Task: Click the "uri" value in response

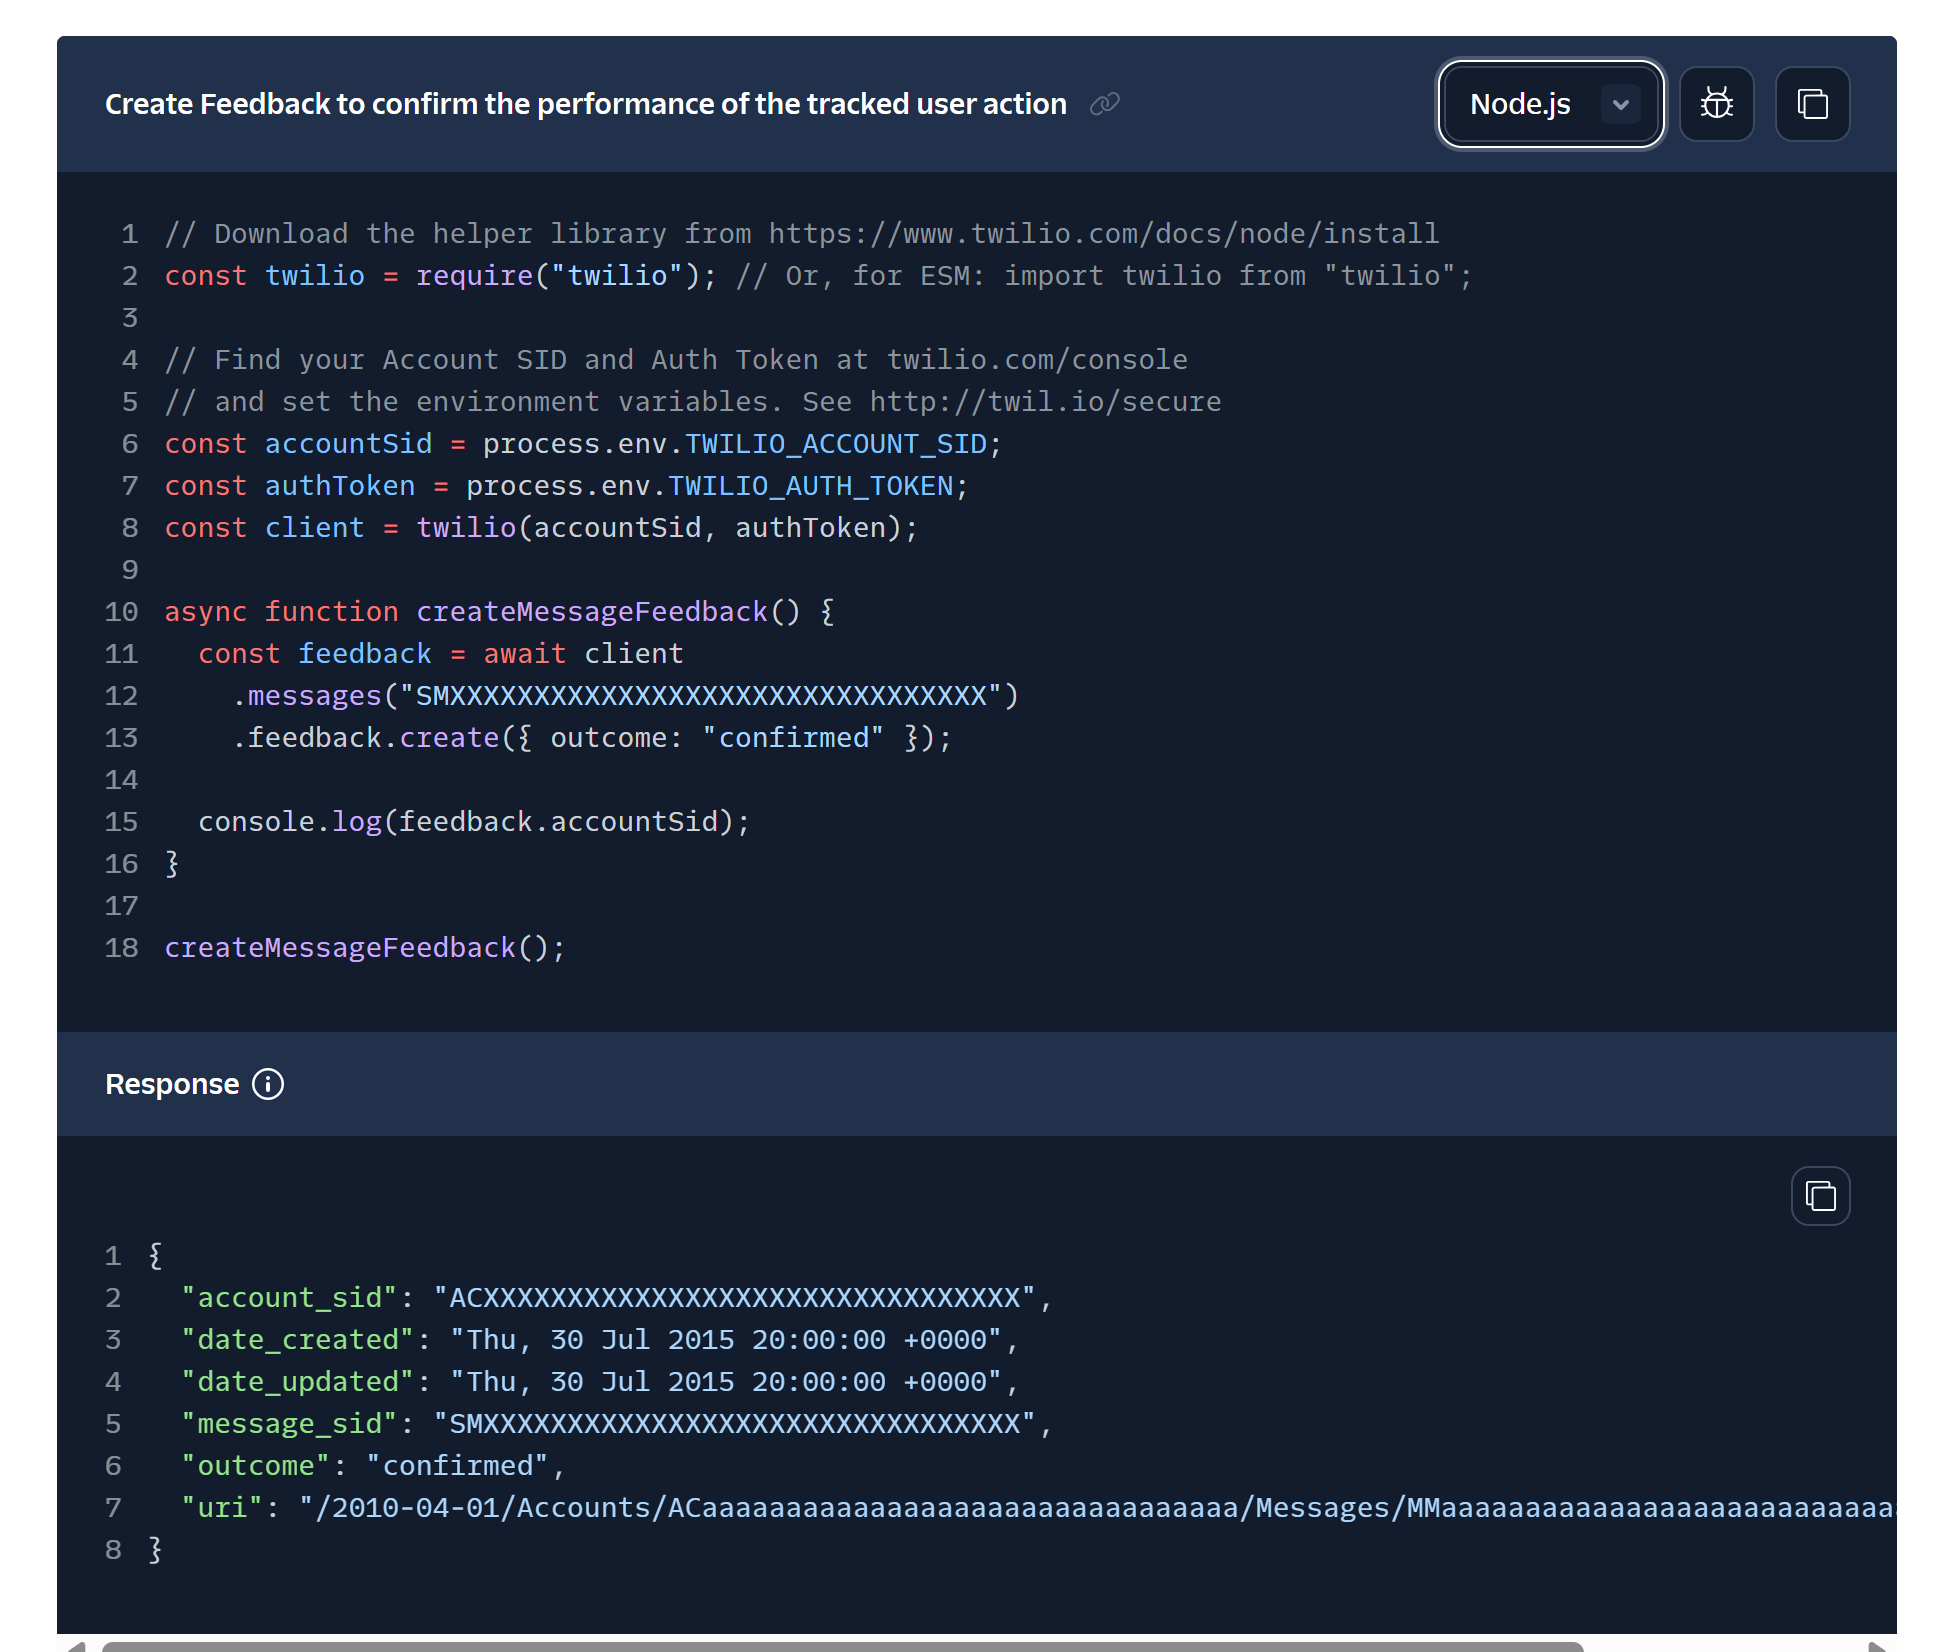Action: click(x=1097, y=1508)
